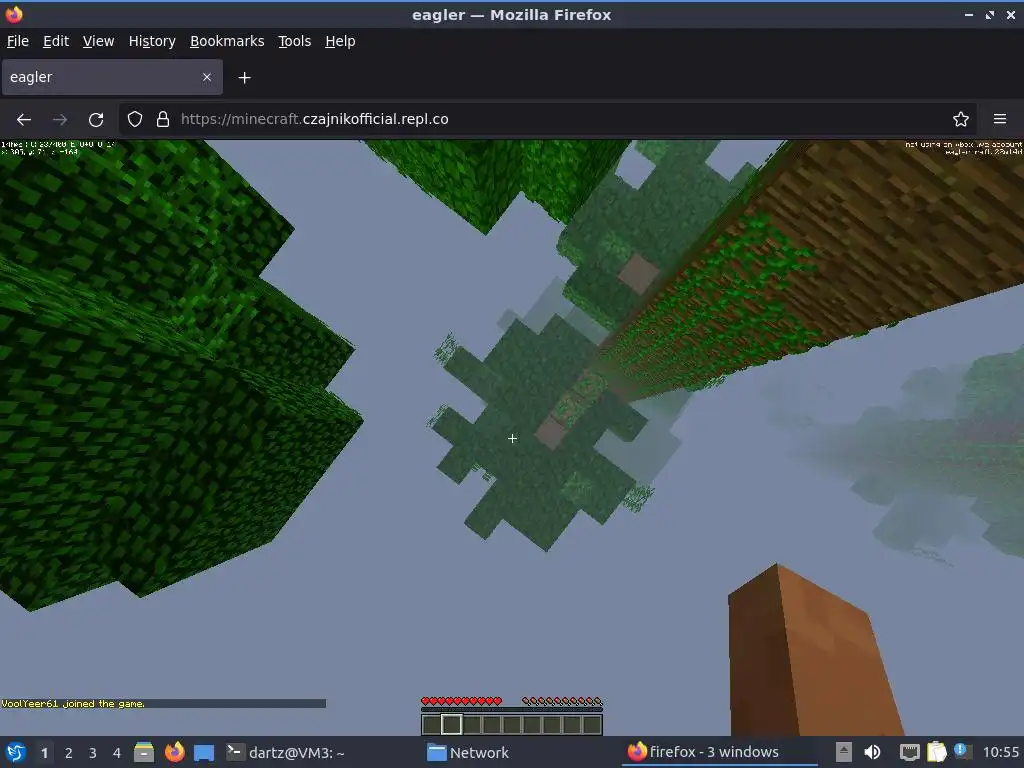Open a new tab with plus button
This screenshot has width=1024, height=768.
pos(244,78)
